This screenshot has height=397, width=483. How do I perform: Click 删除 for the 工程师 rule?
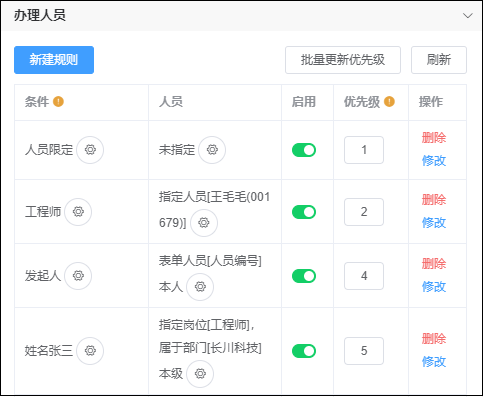(x=434, y=200)
